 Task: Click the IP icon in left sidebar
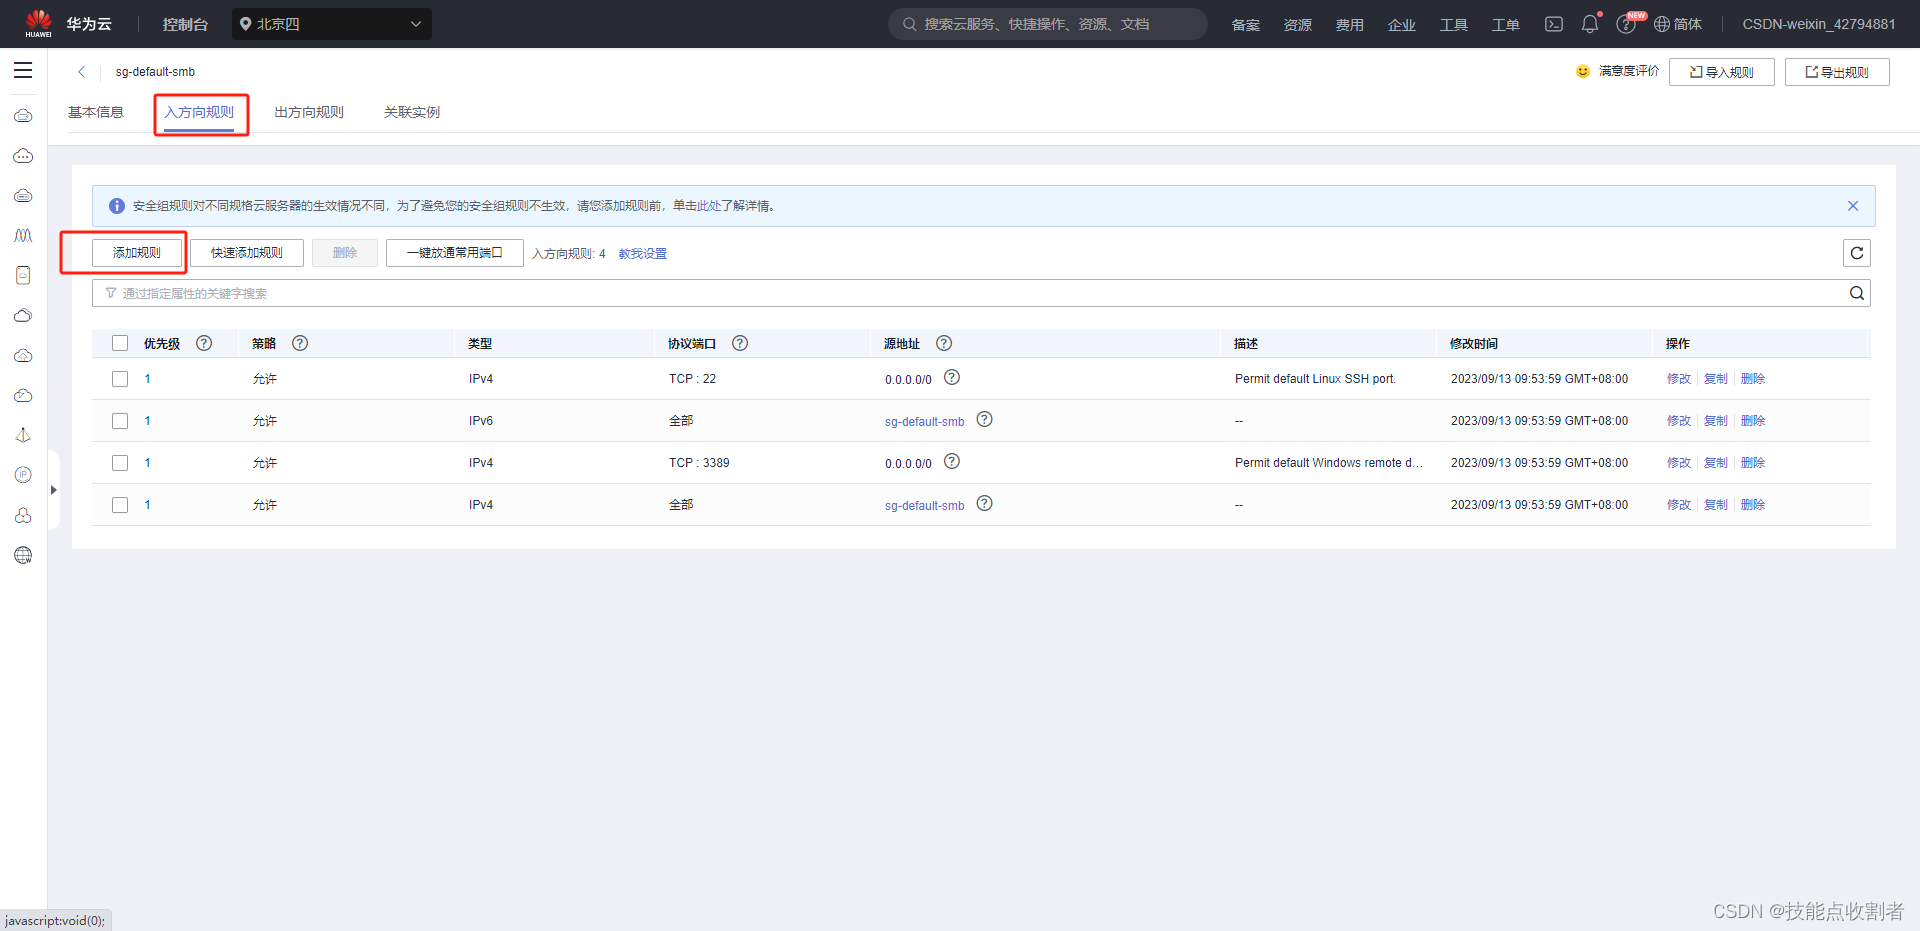(23, 475)
